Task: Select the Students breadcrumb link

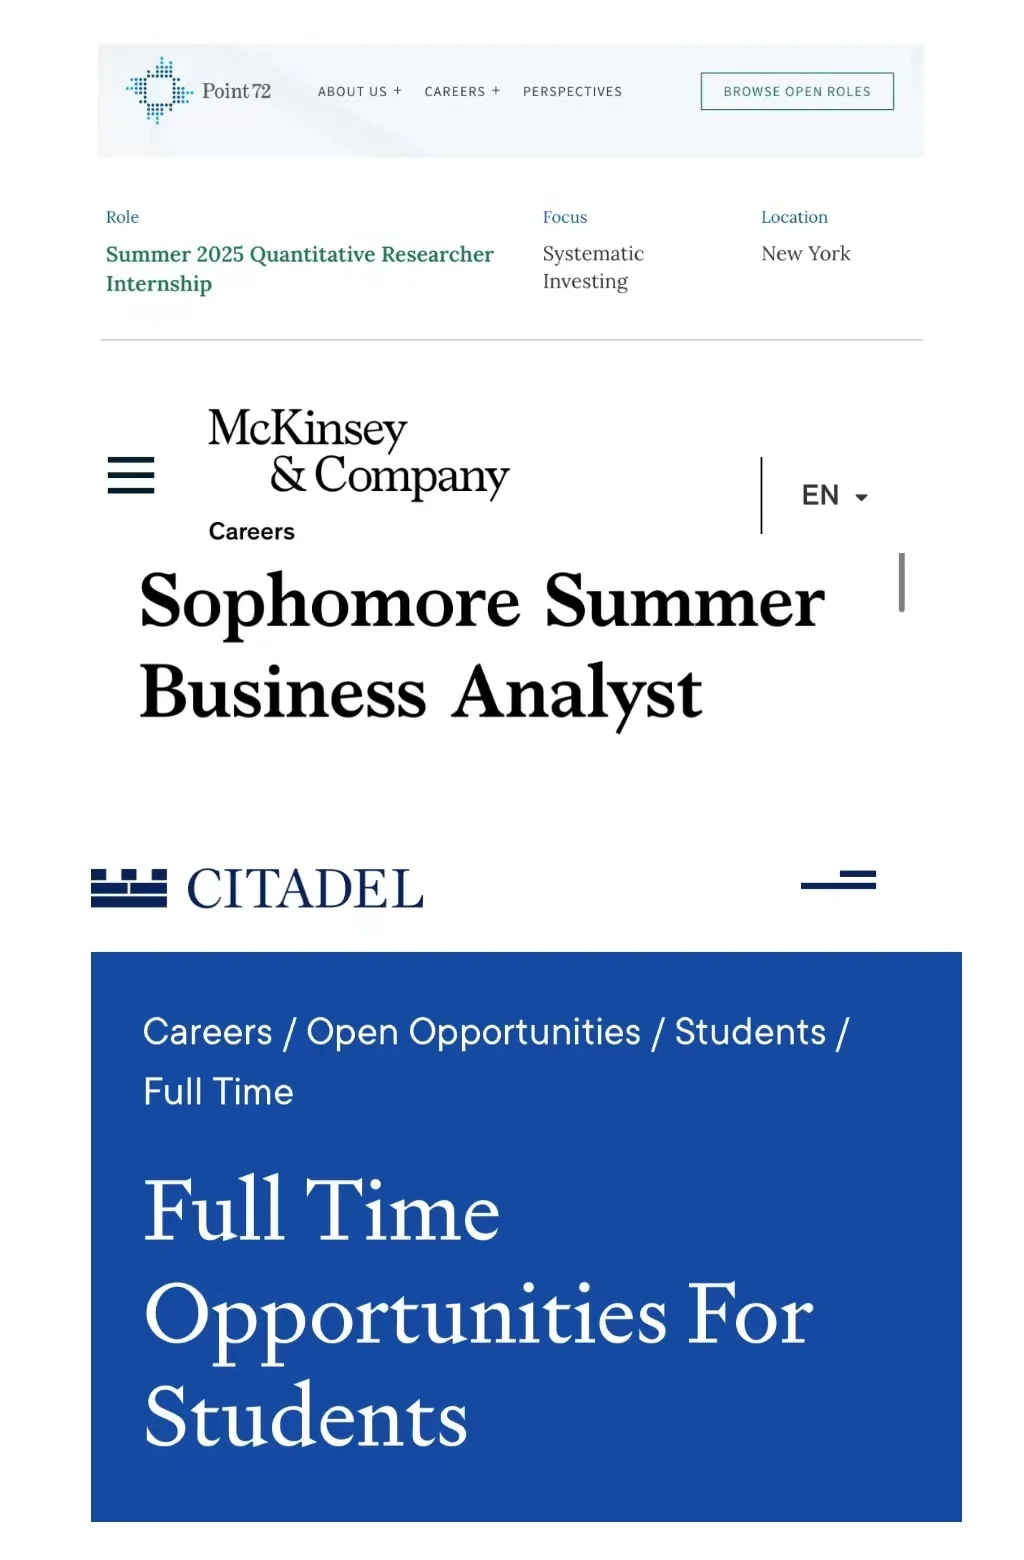Action: point(751,1032)
